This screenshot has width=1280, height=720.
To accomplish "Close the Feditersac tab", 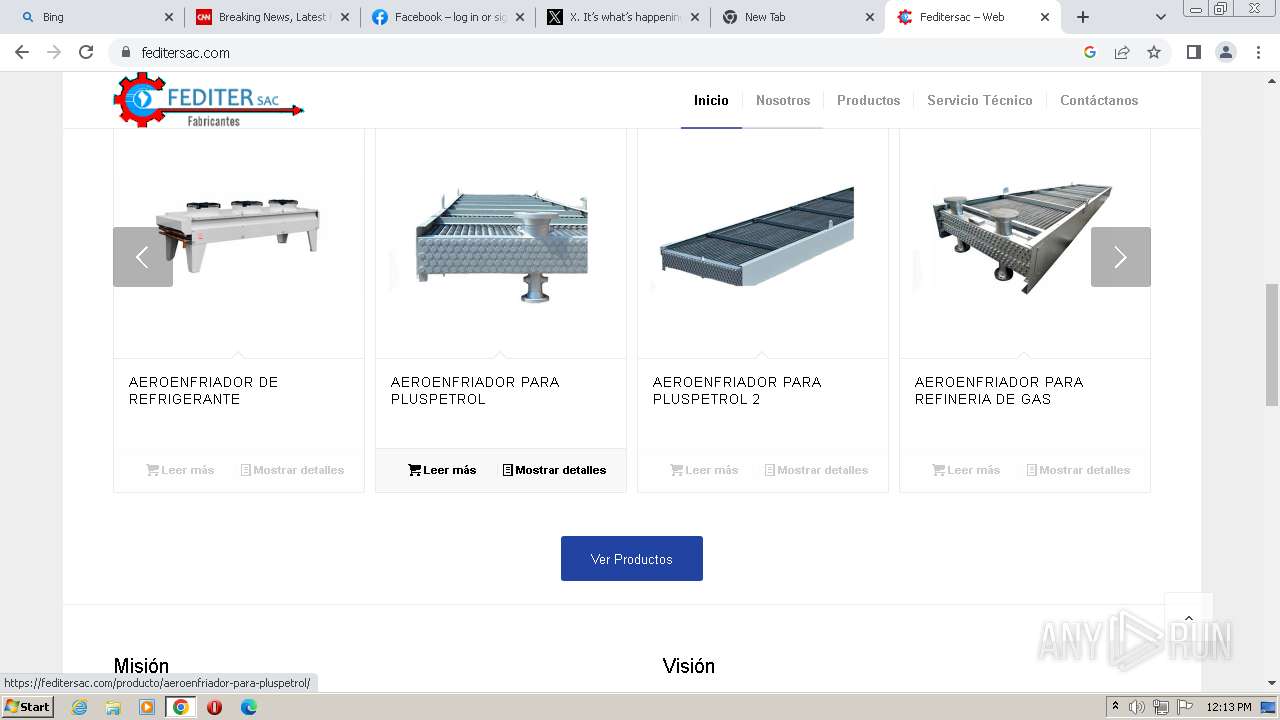I will [x=1045, y=17].
